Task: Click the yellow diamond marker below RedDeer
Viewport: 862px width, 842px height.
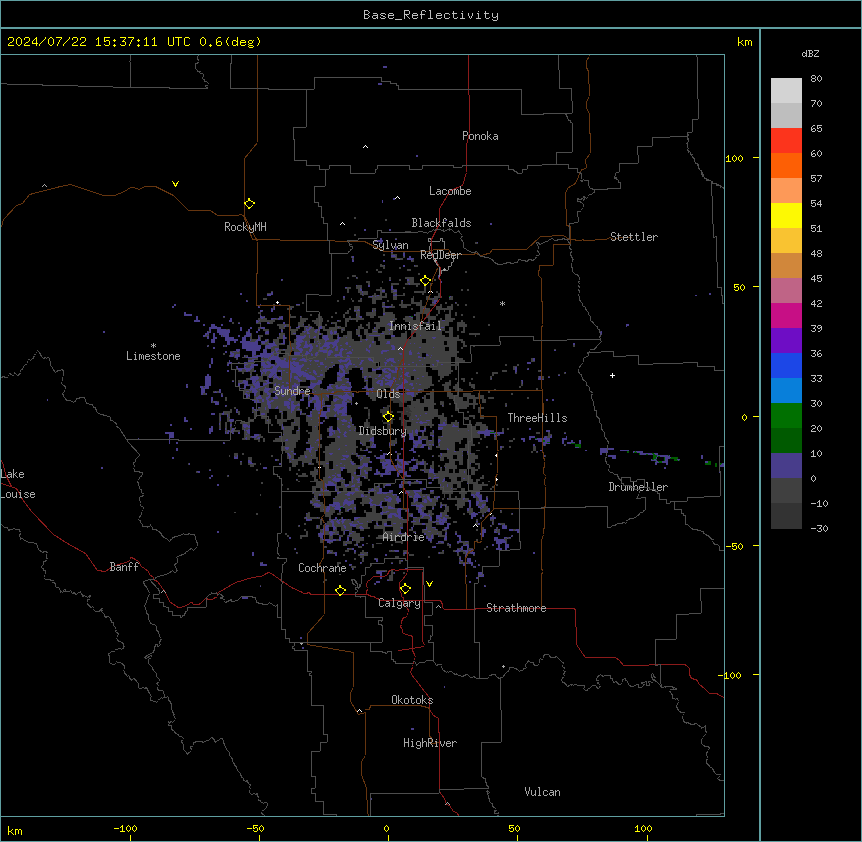Action: pos(426,281)
